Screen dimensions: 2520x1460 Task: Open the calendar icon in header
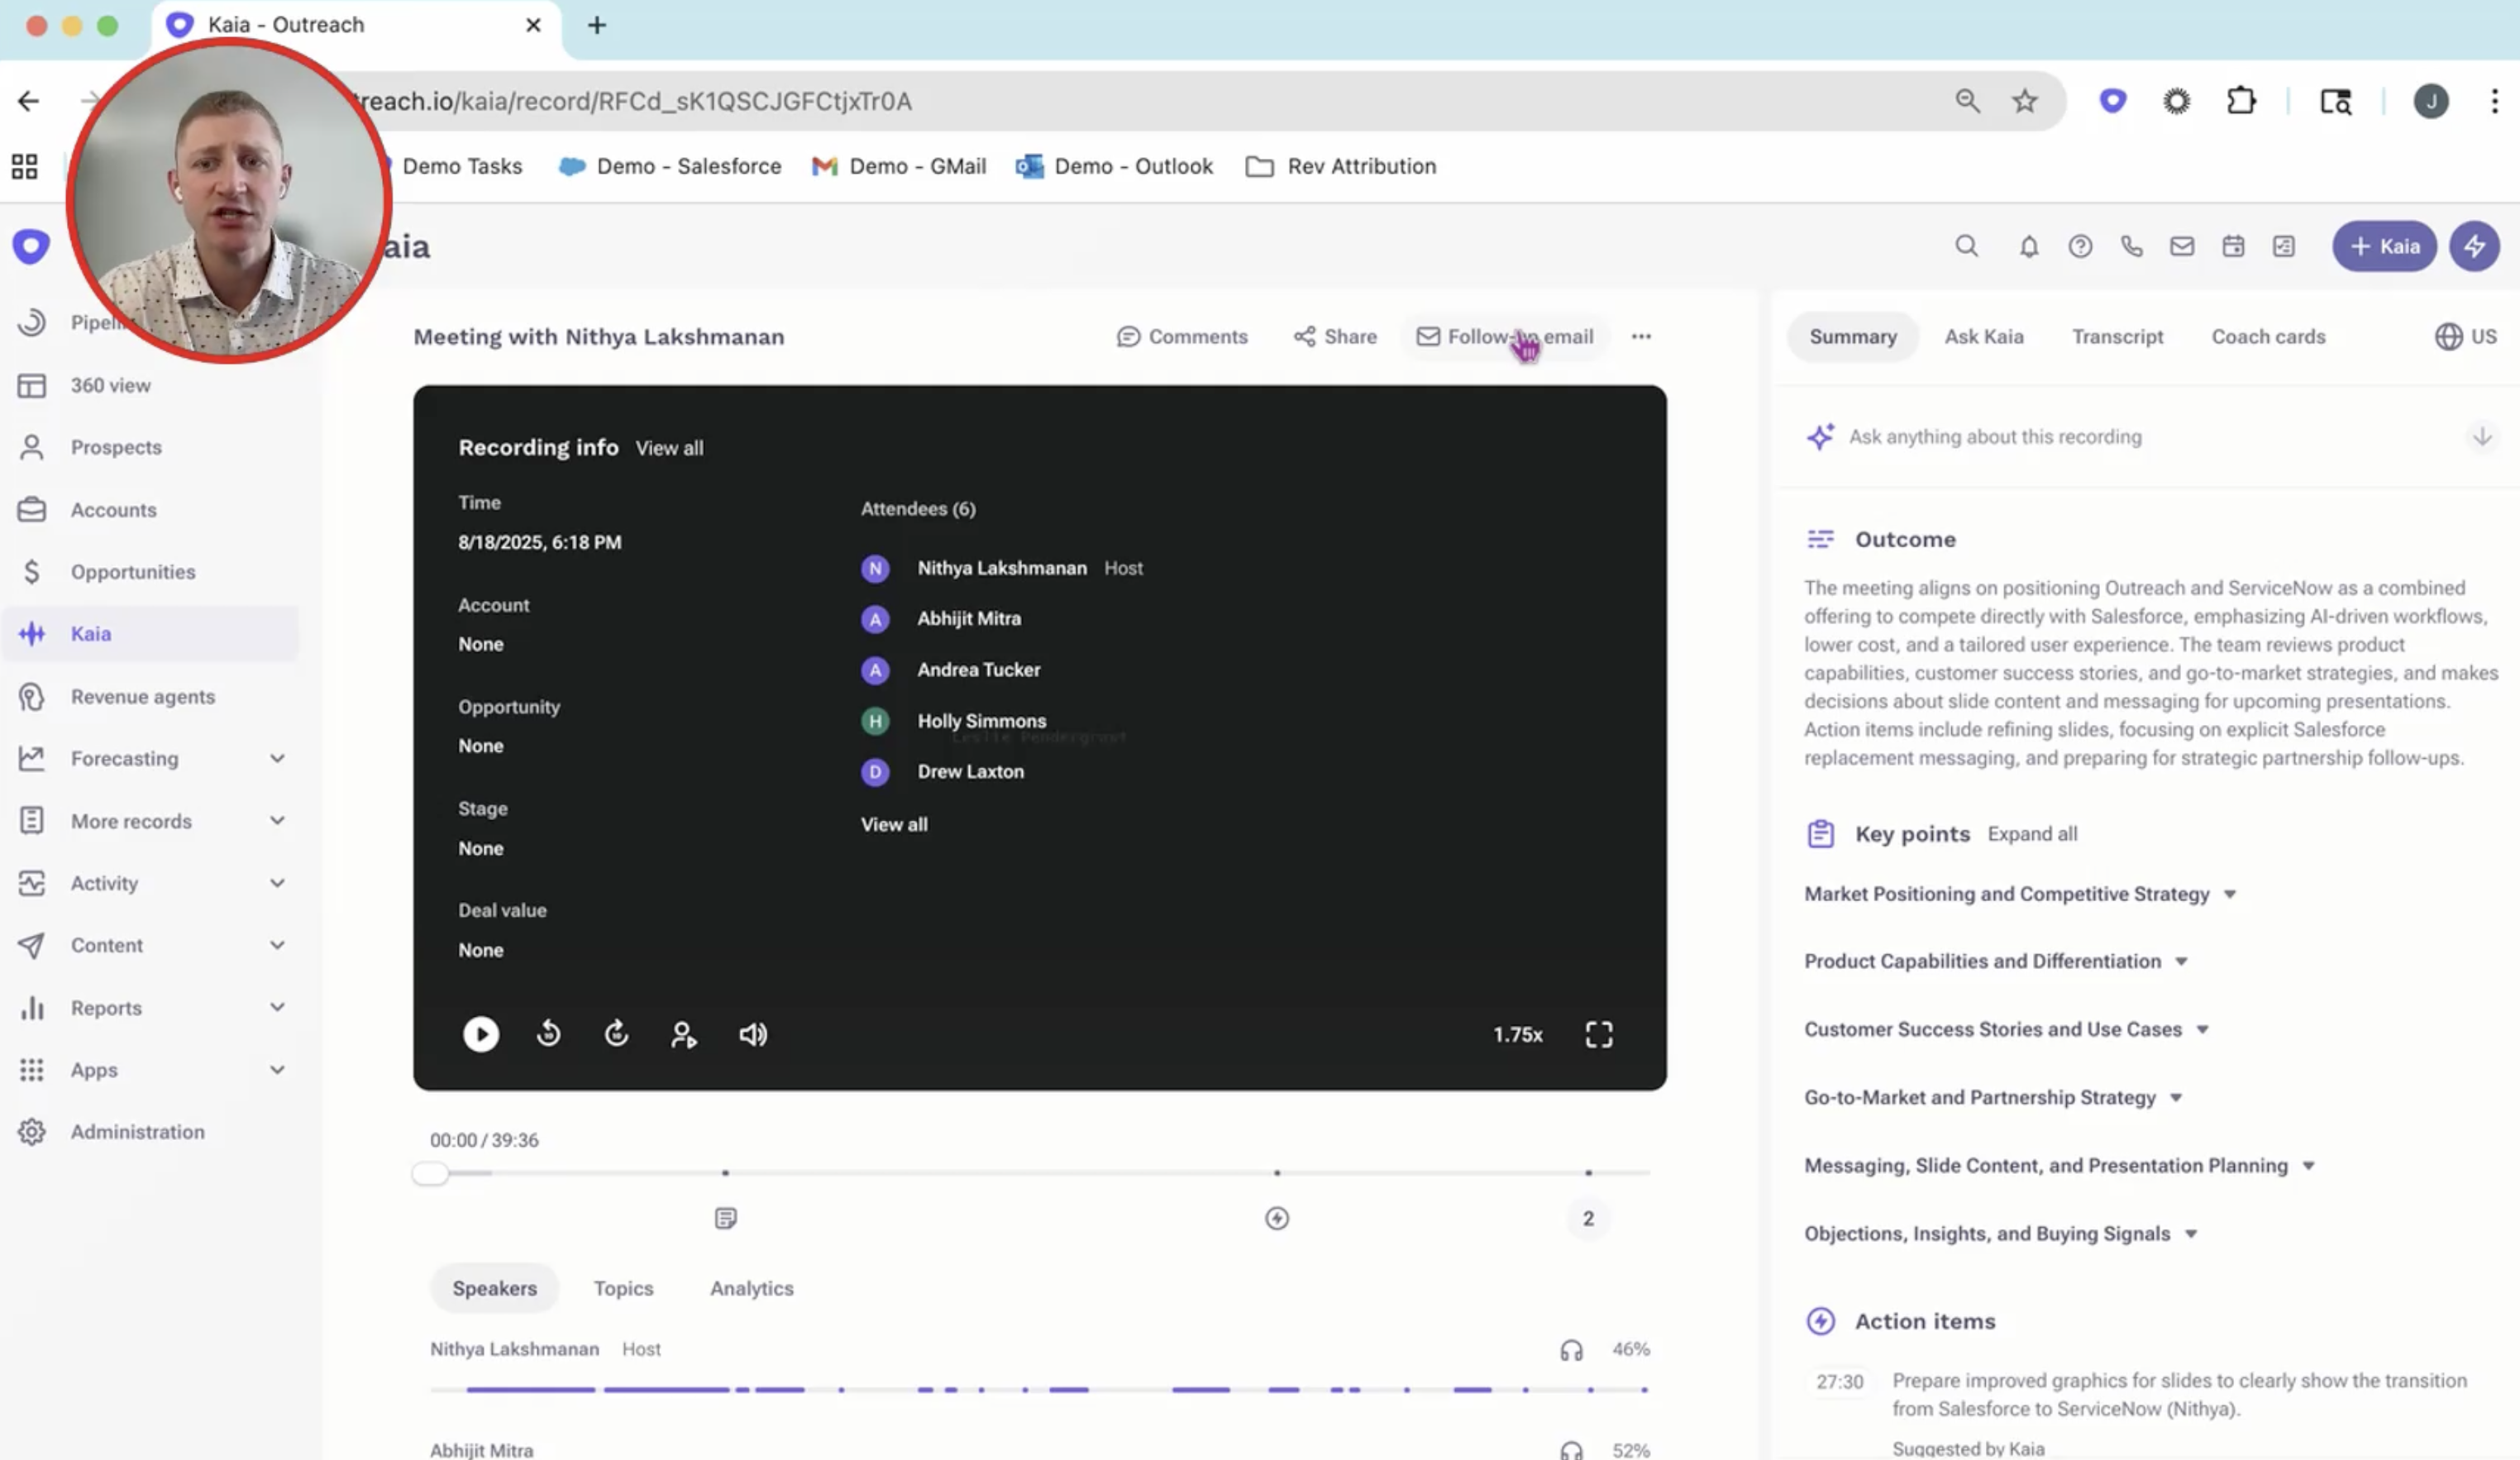(2233, 246)
